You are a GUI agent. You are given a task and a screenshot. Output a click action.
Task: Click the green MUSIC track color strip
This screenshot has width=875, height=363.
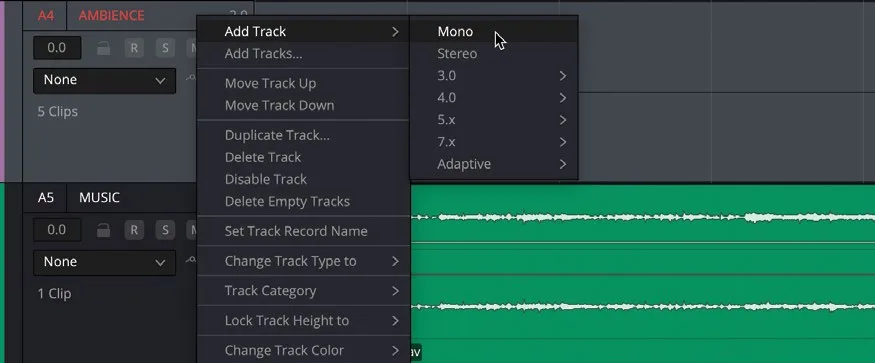(2, 273)
